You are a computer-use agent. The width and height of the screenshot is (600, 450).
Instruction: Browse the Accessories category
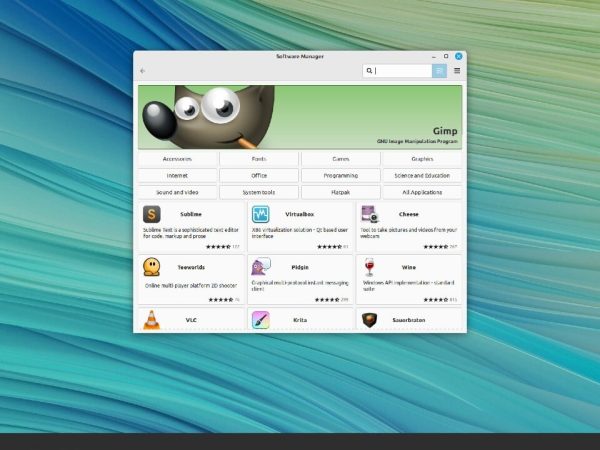(177, 159)
